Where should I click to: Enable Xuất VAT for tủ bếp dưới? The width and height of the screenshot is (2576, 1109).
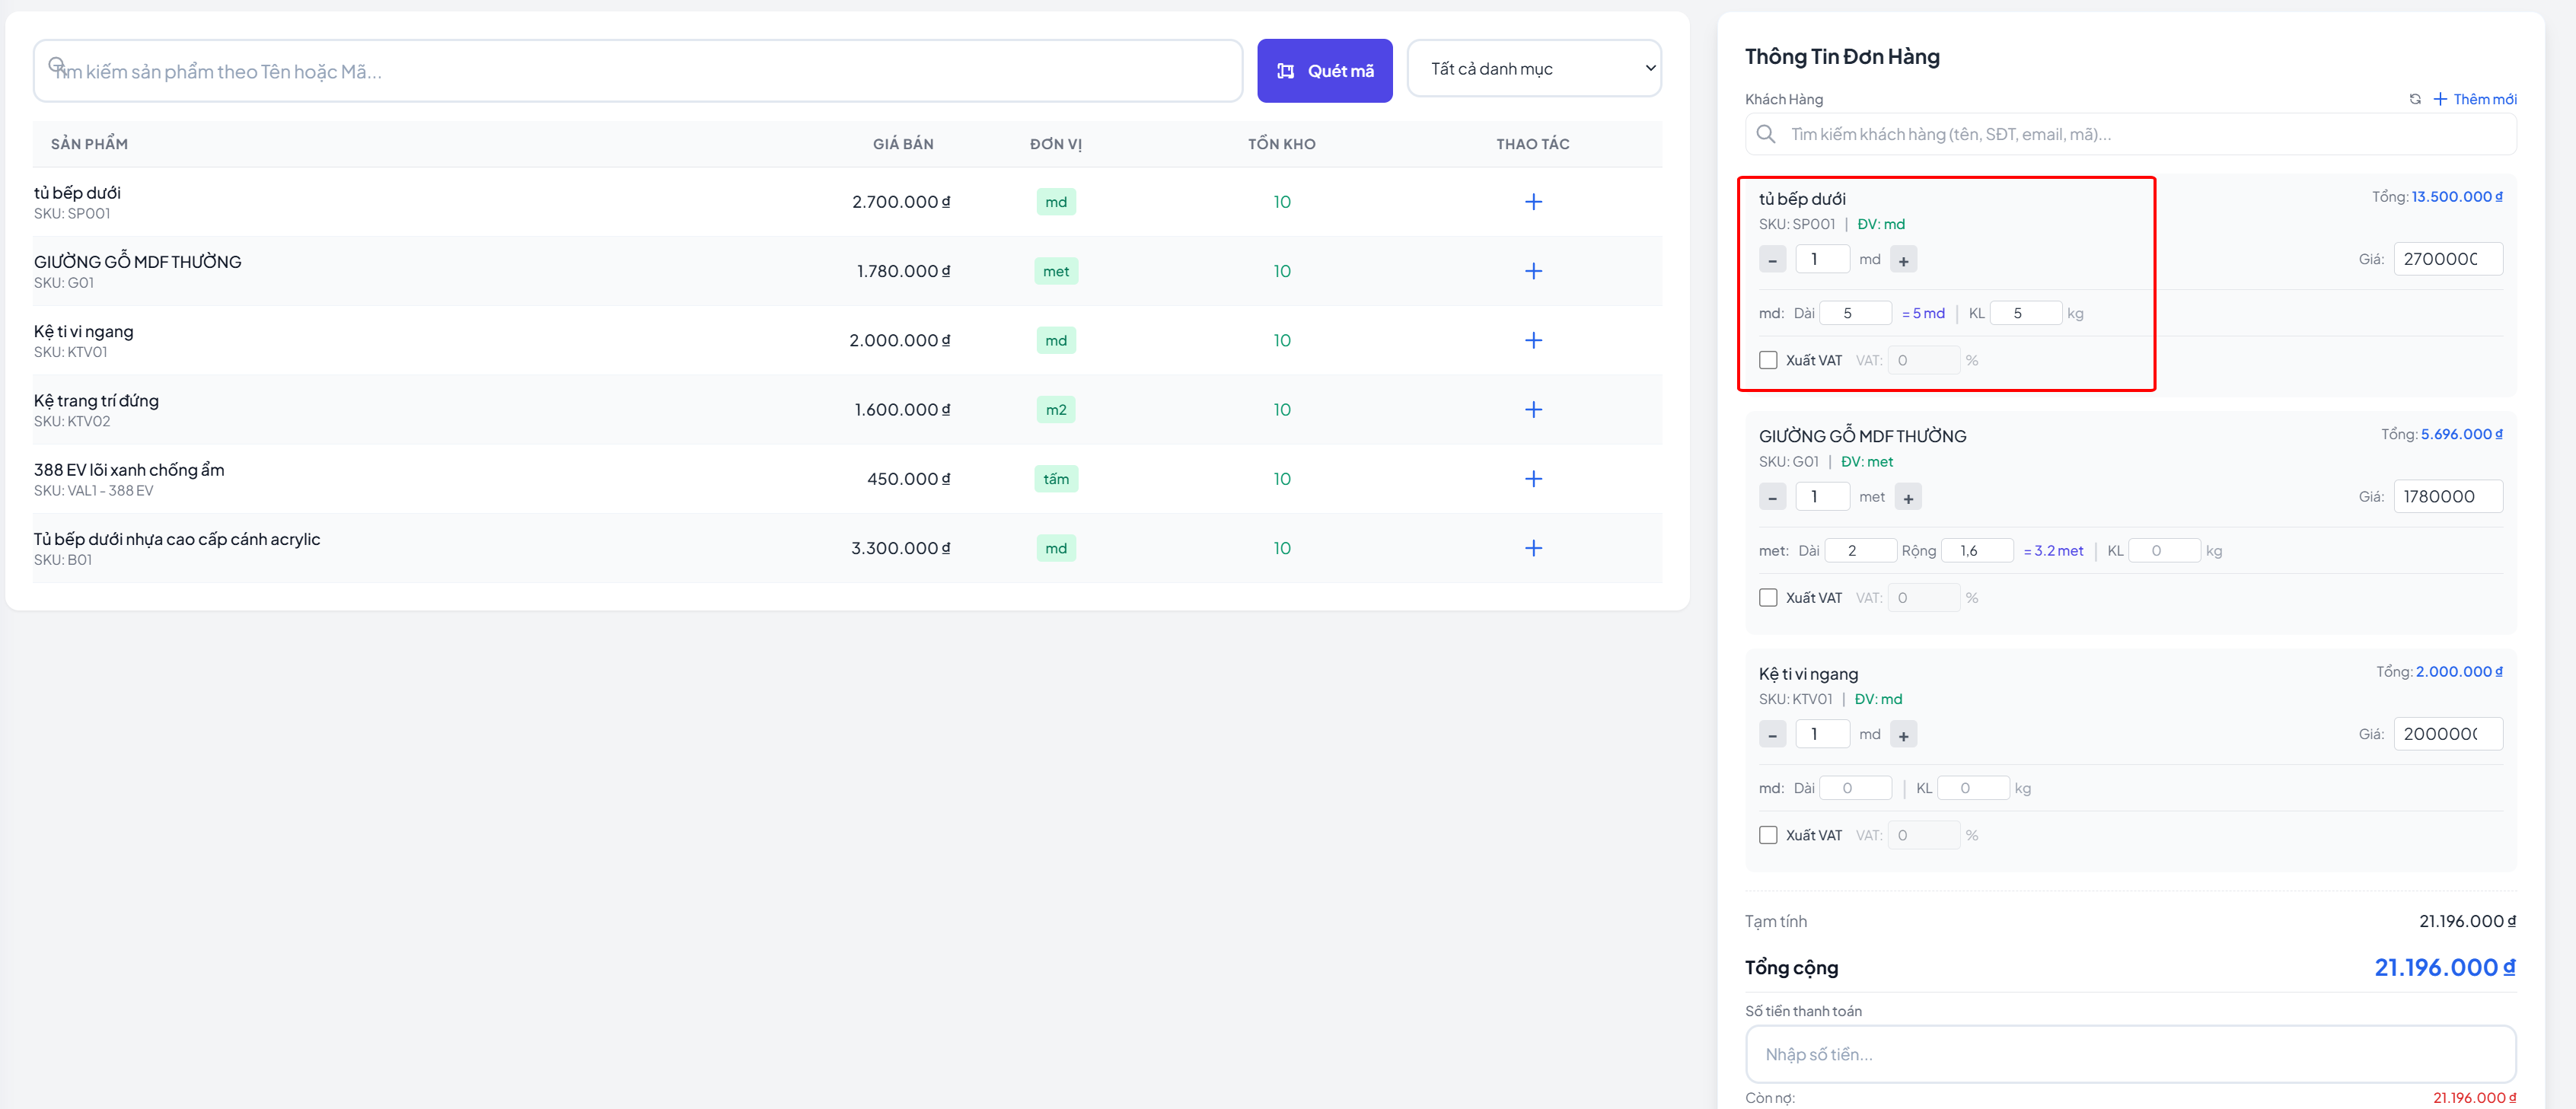click(1768, 360)
